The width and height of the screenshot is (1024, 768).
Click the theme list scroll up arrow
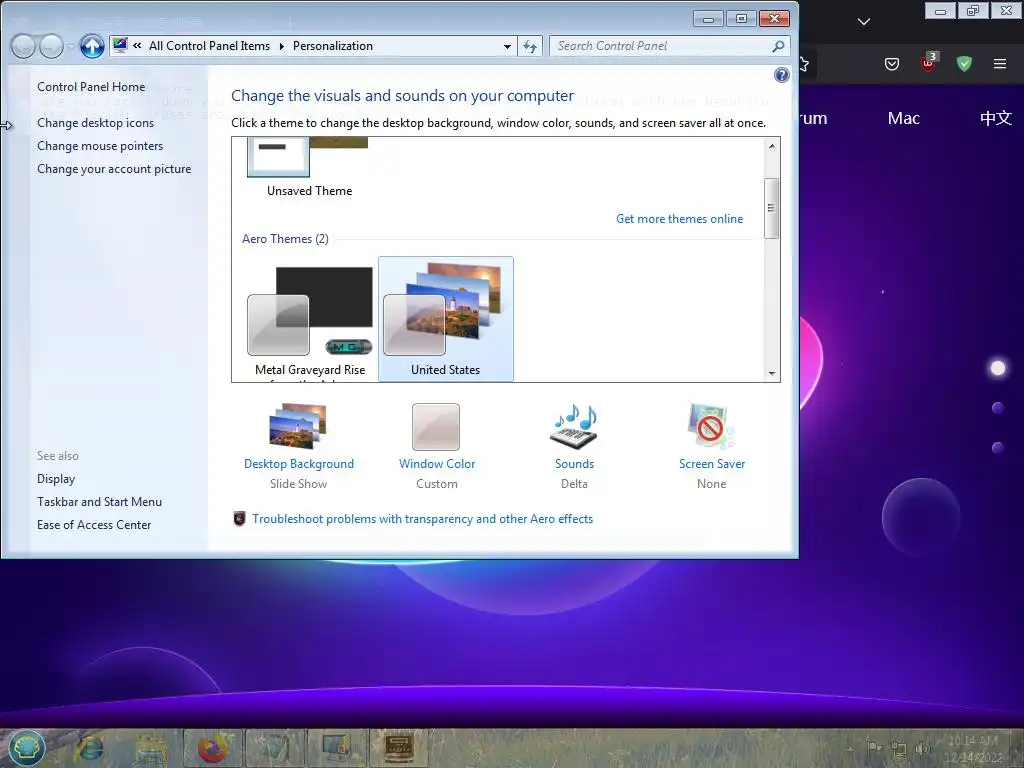tap(772, 146)
